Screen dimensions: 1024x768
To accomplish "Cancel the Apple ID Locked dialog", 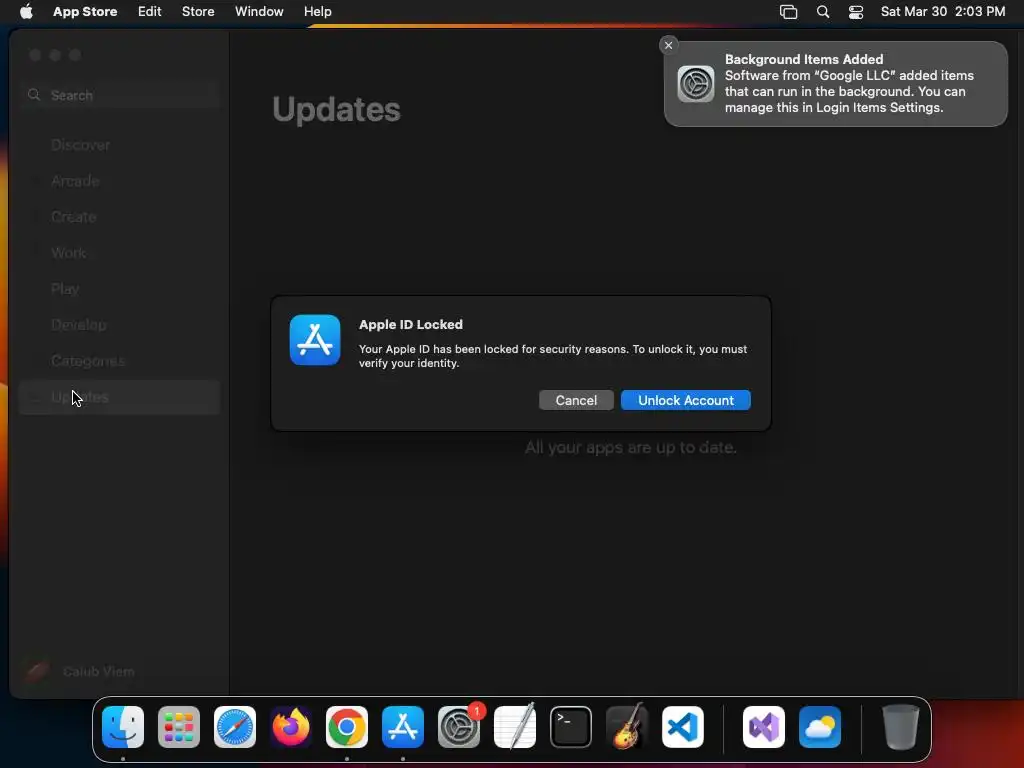I will click(x=576, y=400).
